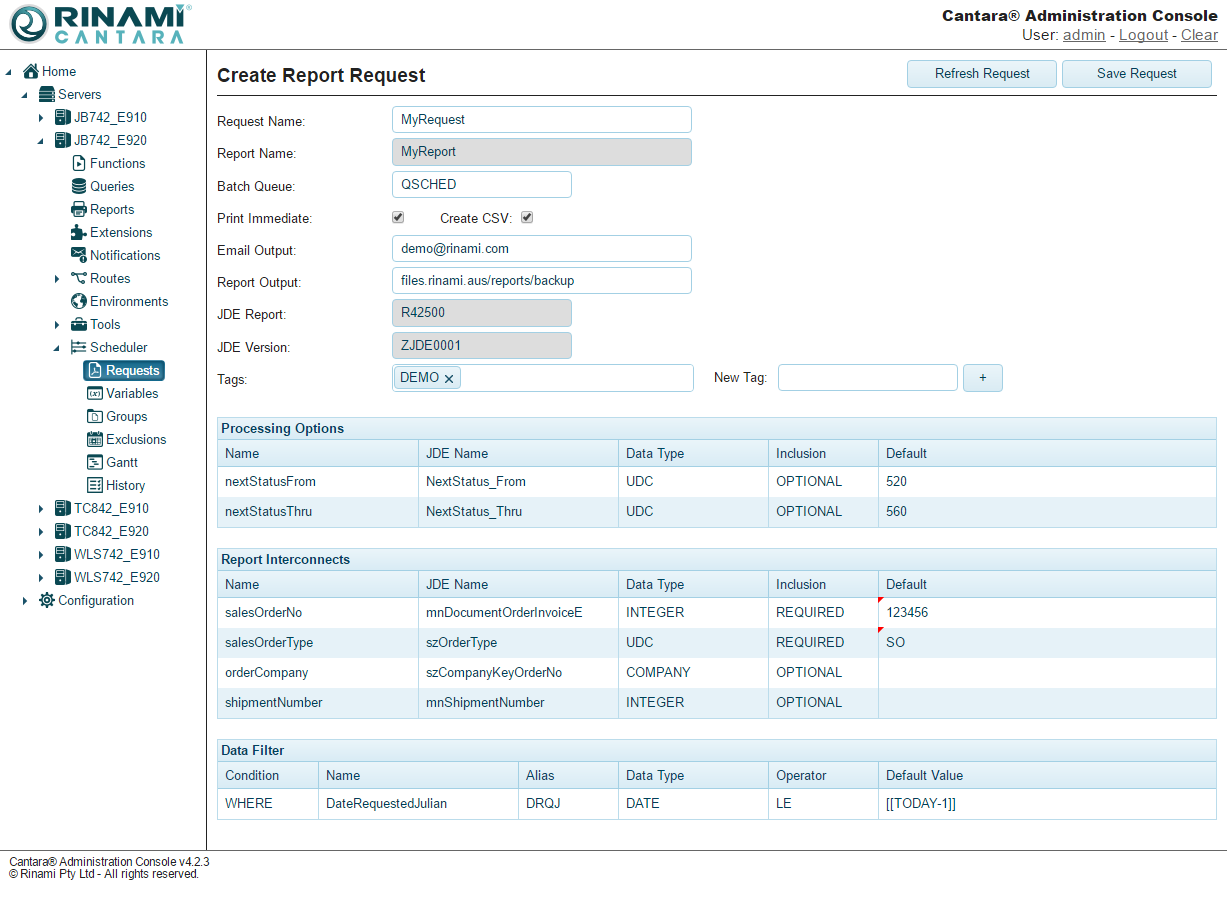1227x900 pixels.
Task: Expand the Routes tree node
Action: click(x=57, y=279)
